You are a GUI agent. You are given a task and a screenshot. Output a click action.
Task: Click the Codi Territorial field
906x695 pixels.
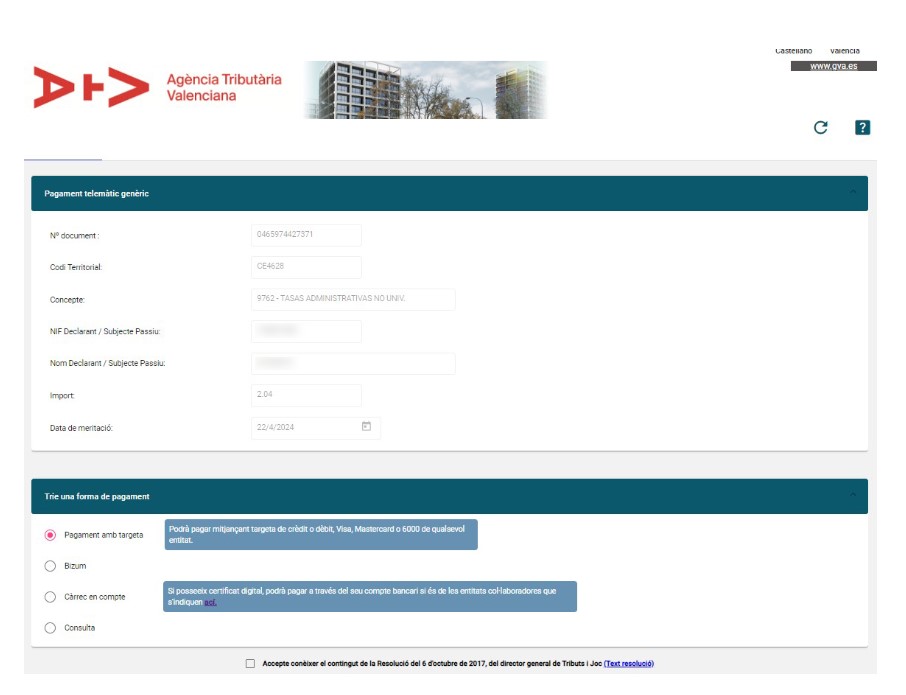pyautogui.click(x=306, y=267)
